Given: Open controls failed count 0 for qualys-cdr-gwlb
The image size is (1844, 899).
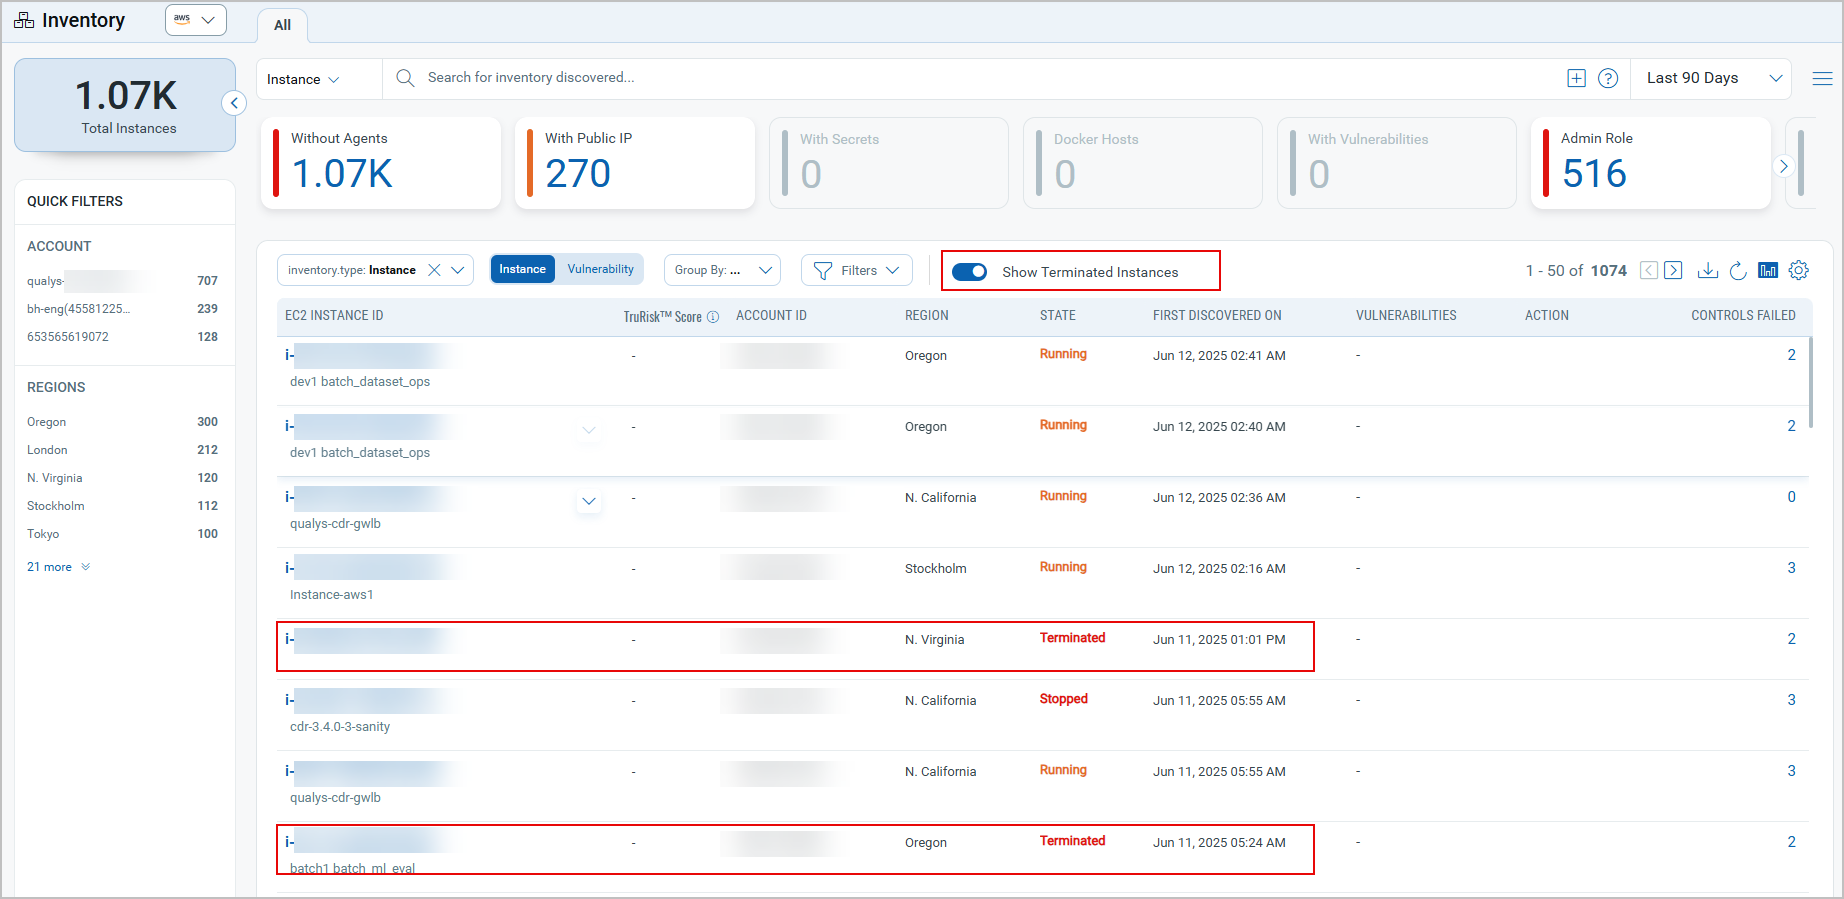Looking at the screenshot, I should pos(1791,497).
